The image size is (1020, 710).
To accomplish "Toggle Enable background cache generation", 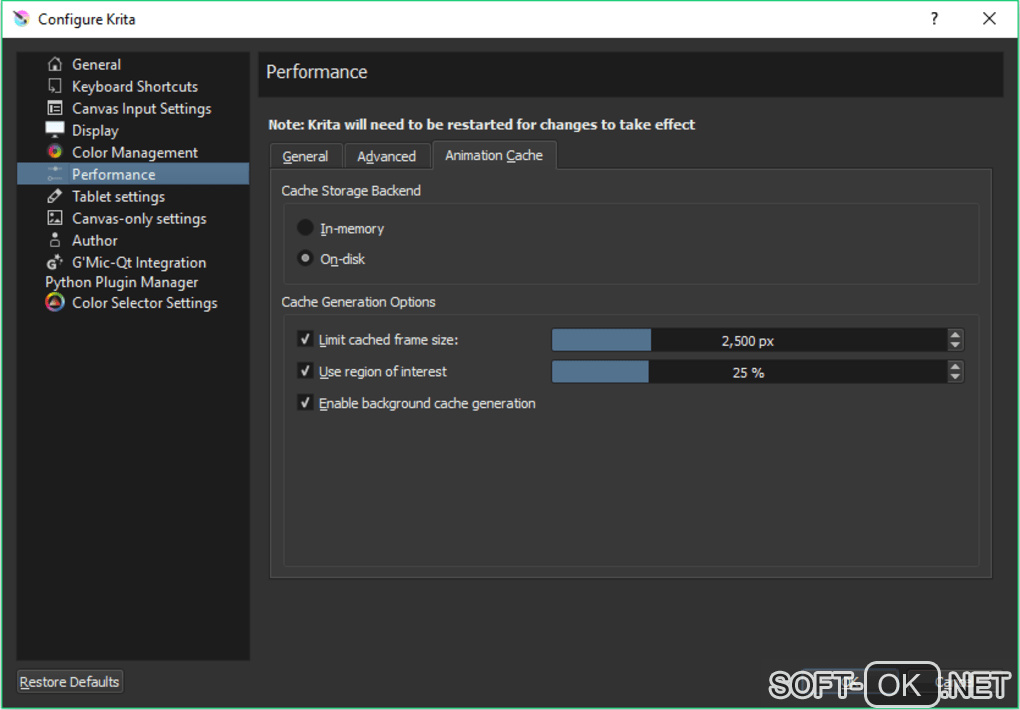I will 305,403.
